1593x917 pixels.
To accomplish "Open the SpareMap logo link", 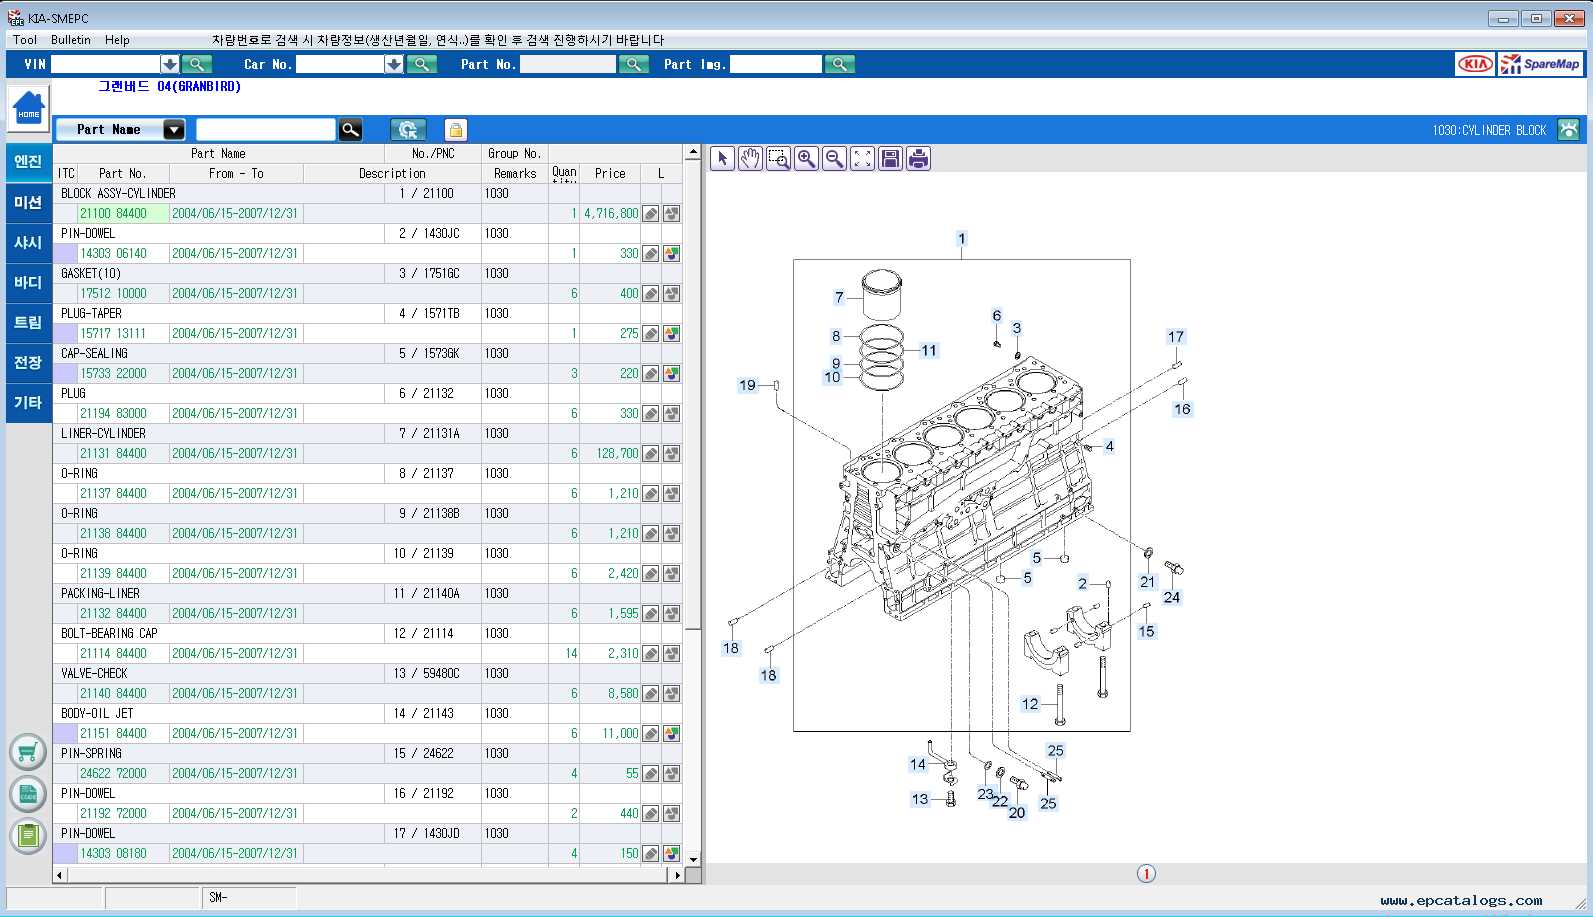I will point(1541,64).
